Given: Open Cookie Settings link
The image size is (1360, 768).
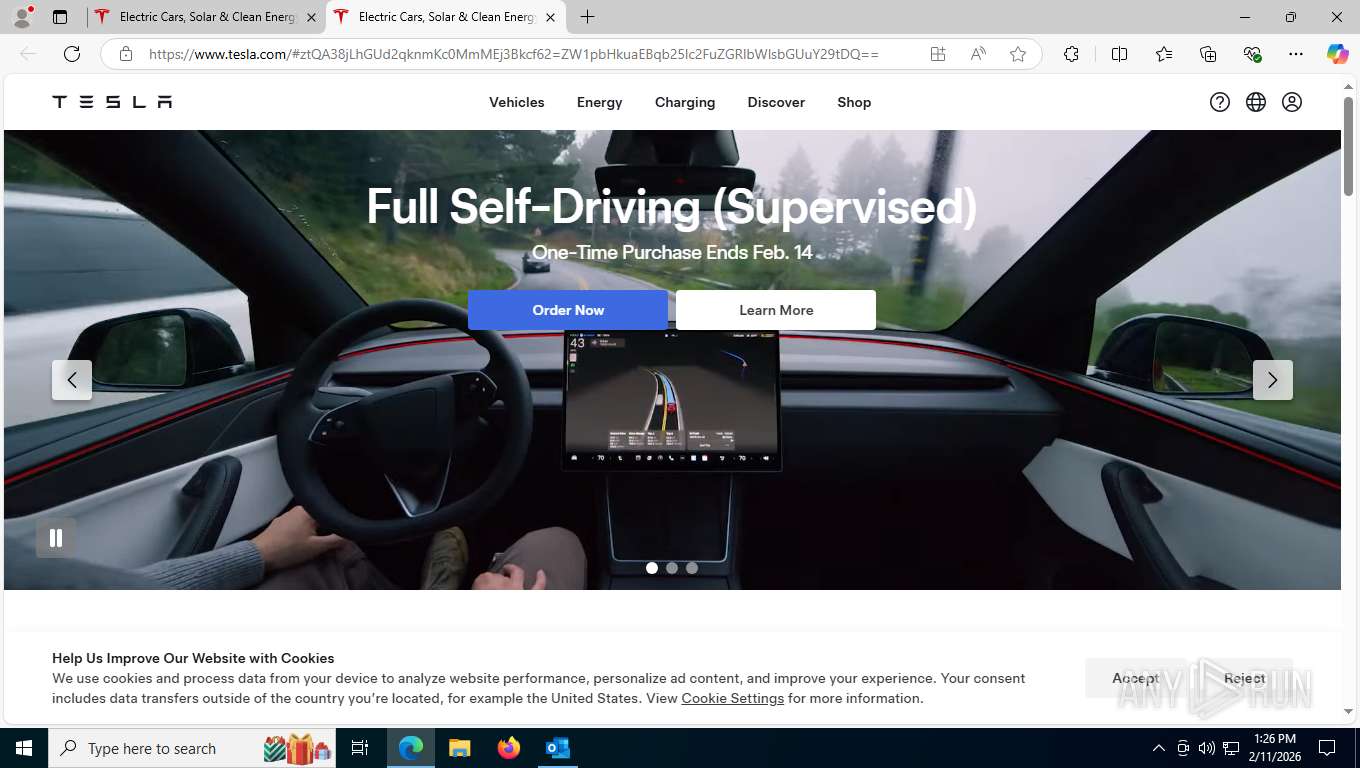Looking at the screenshot, I should tap(732, 698).
